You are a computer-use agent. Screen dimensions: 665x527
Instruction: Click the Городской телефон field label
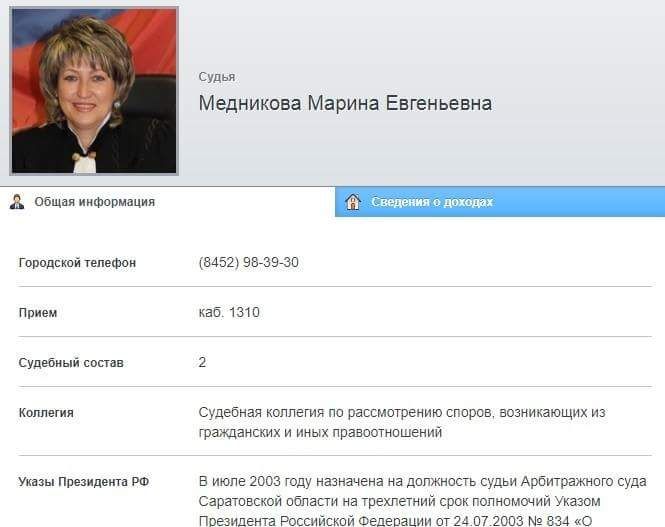77,263
